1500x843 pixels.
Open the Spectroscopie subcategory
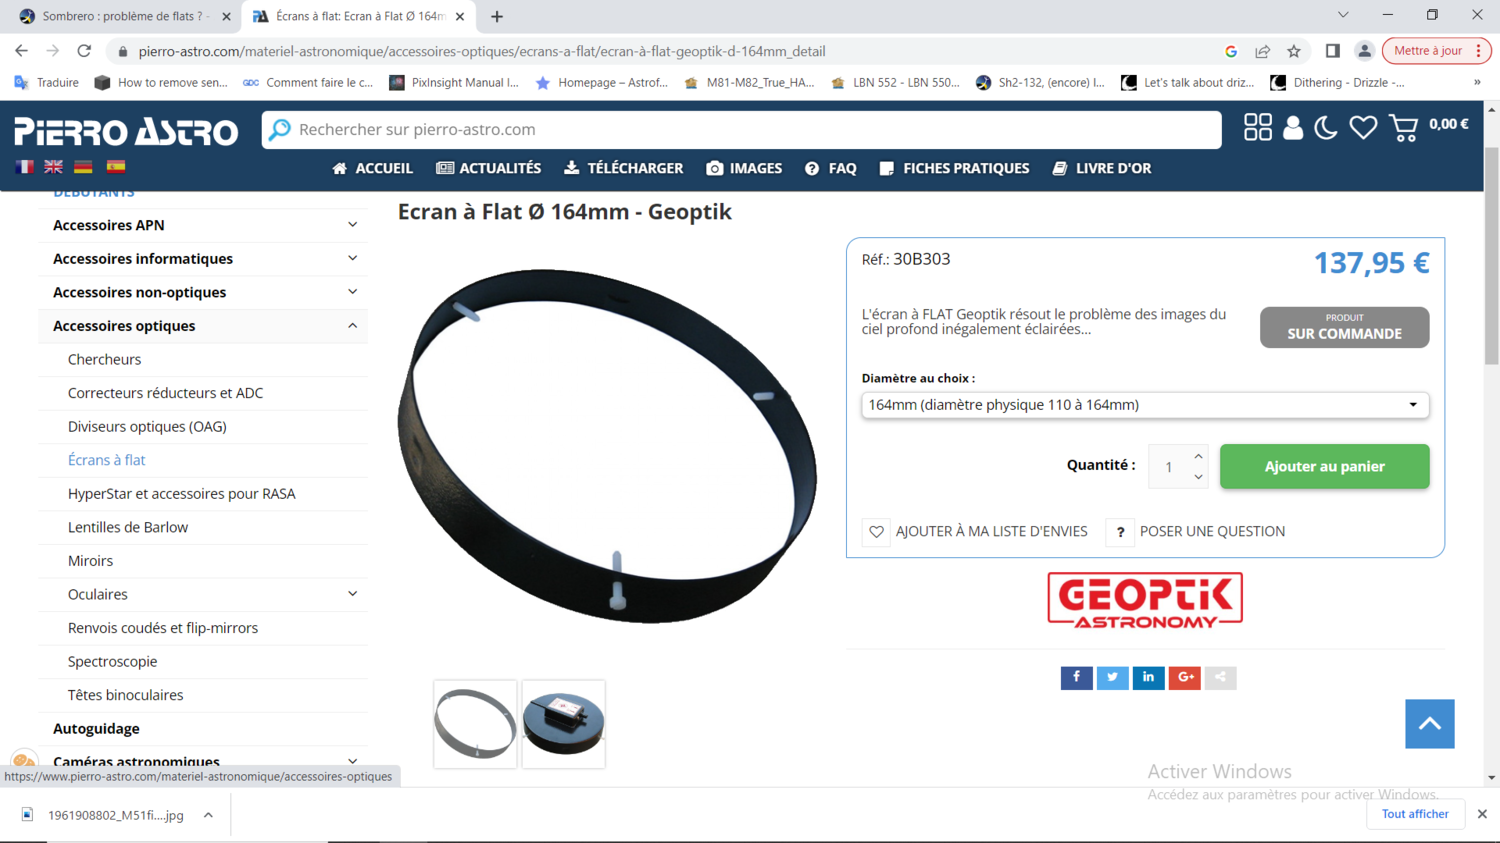click(x=112, y=661)
